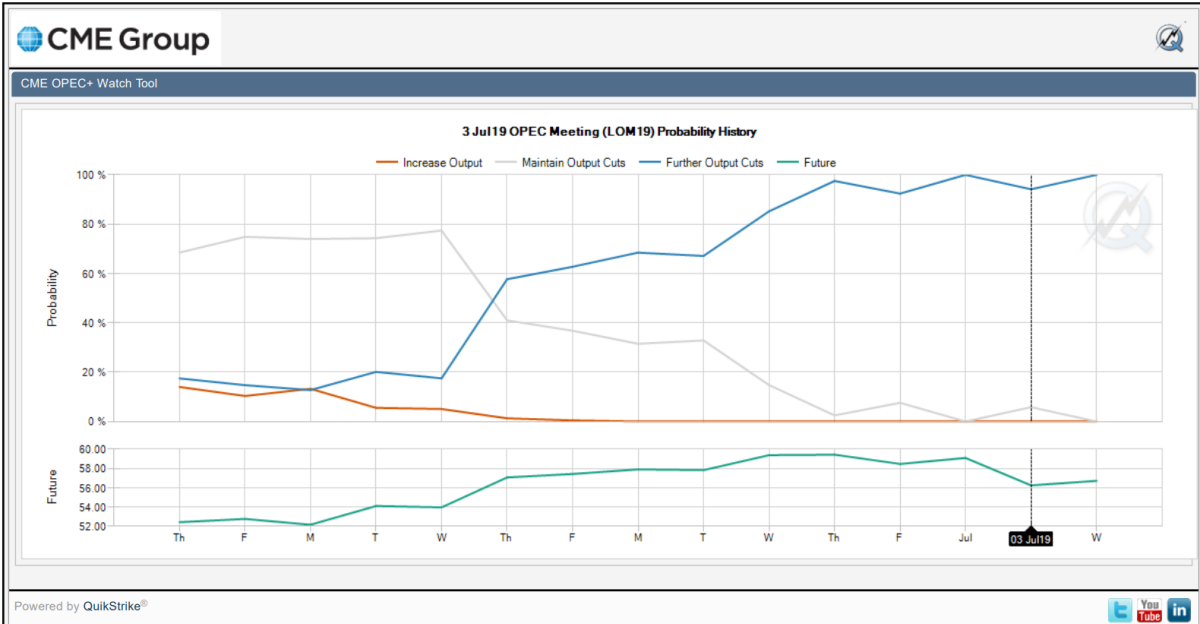1200x624 pixels.
Task: Click the 100 % y-axis tick label
Action: [x=91, y=175]
